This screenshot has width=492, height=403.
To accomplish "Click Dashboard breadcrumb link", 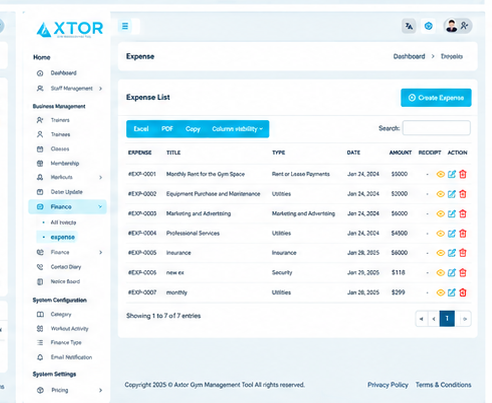I will [x=409, y=56].
